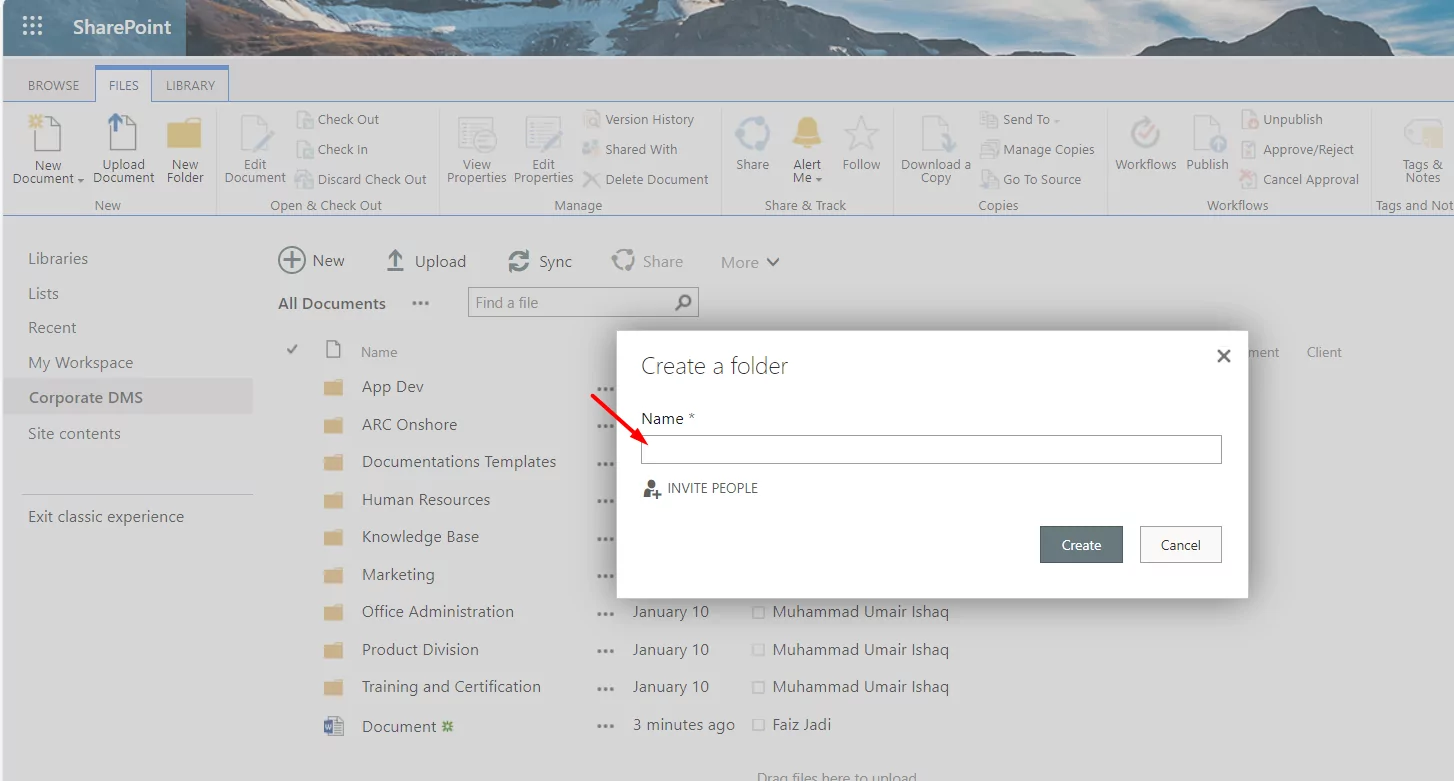1454x781 pixels.
Task: Click the Share command beside Sync
Action: tap(647, 261)
